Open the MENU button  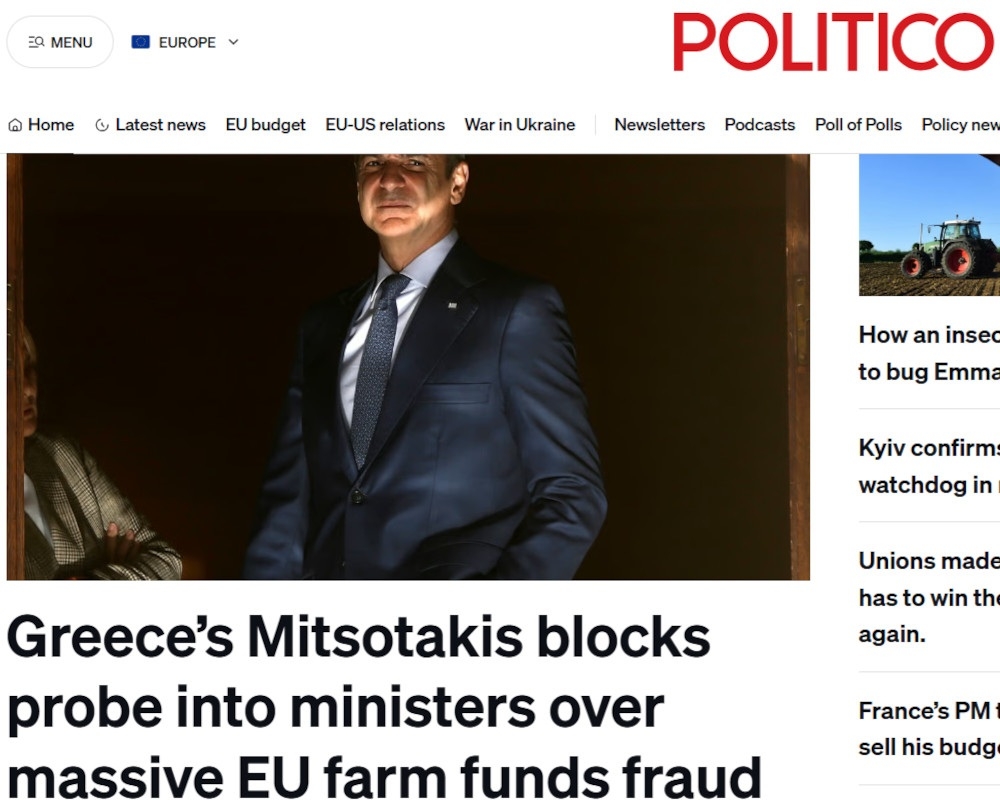click(x=60, y=42)
